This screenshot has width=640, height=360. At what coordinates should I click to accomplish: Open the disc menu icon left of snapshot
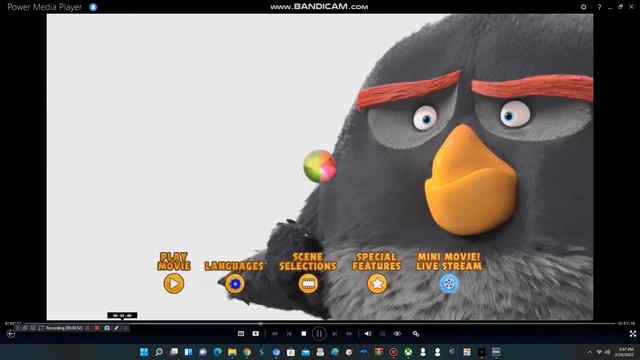241,334
